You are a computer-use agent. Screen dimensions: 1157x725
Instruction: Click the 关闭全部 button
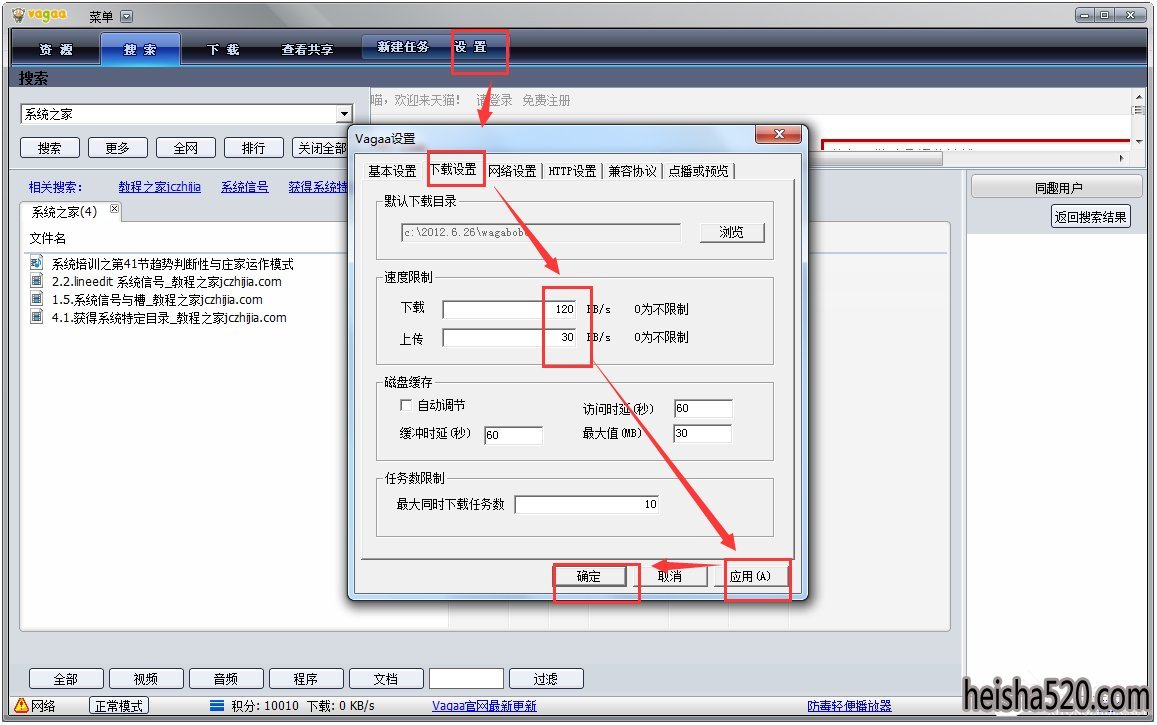click(320, 148)
